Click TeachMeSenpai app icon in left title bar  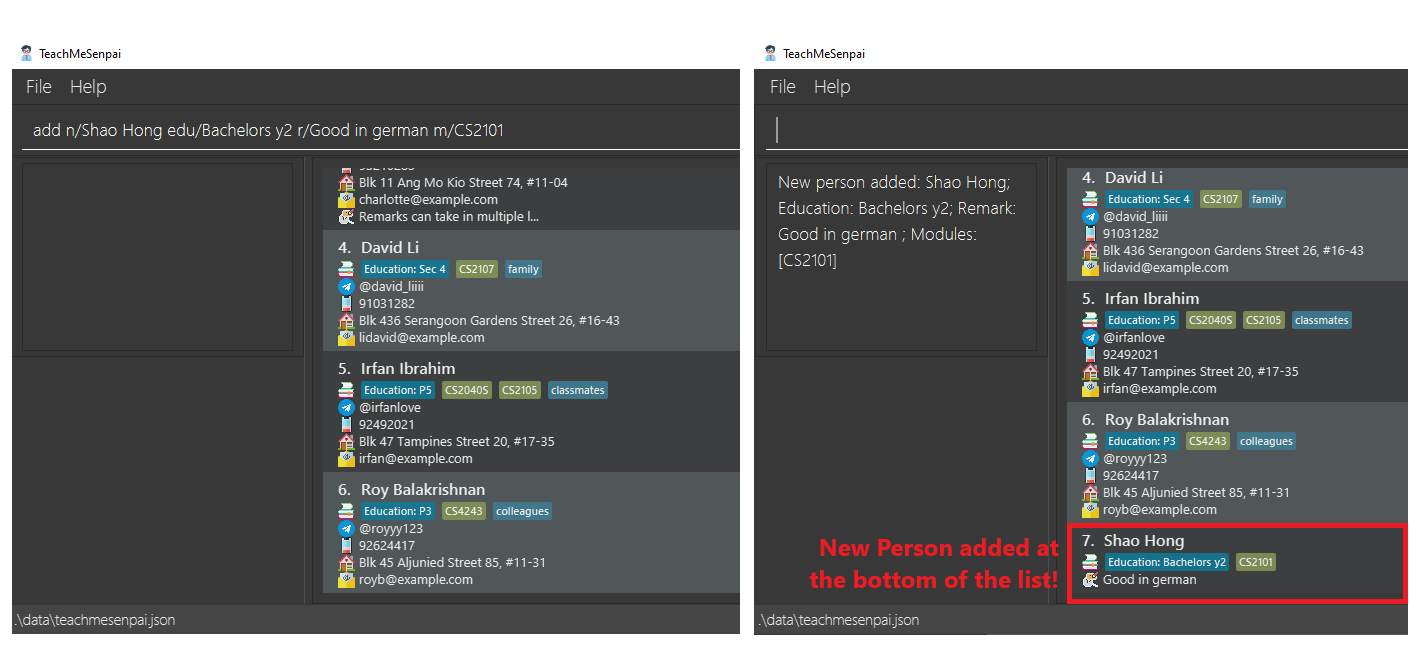[27, 53]
